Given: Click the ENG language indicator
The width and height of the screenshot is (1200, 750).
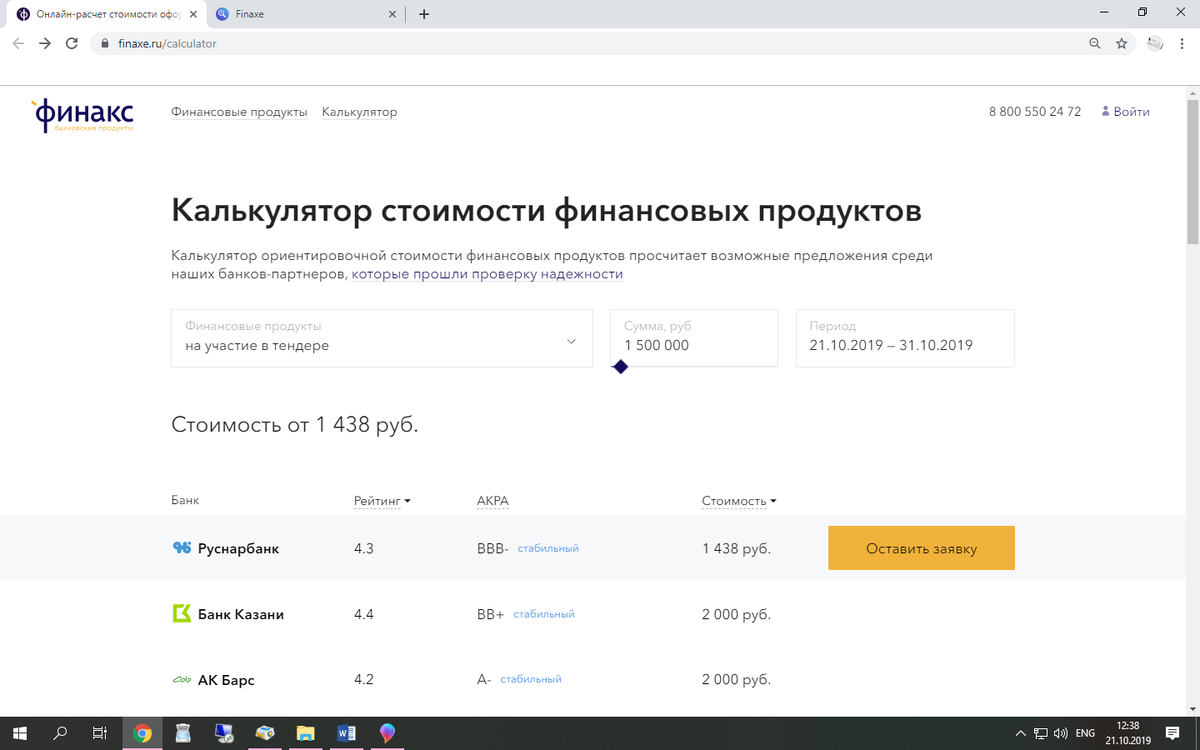Looking at the screenshot, I should click(x=1086, y=733).
